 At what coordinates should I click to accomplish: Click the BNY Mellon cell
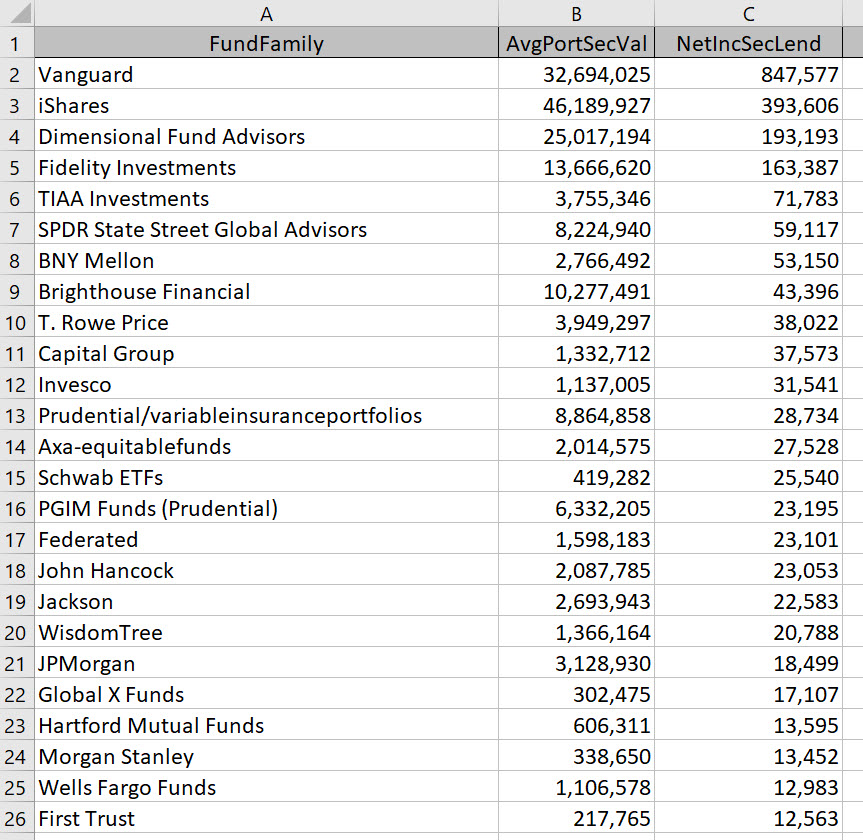click(266, 260)
